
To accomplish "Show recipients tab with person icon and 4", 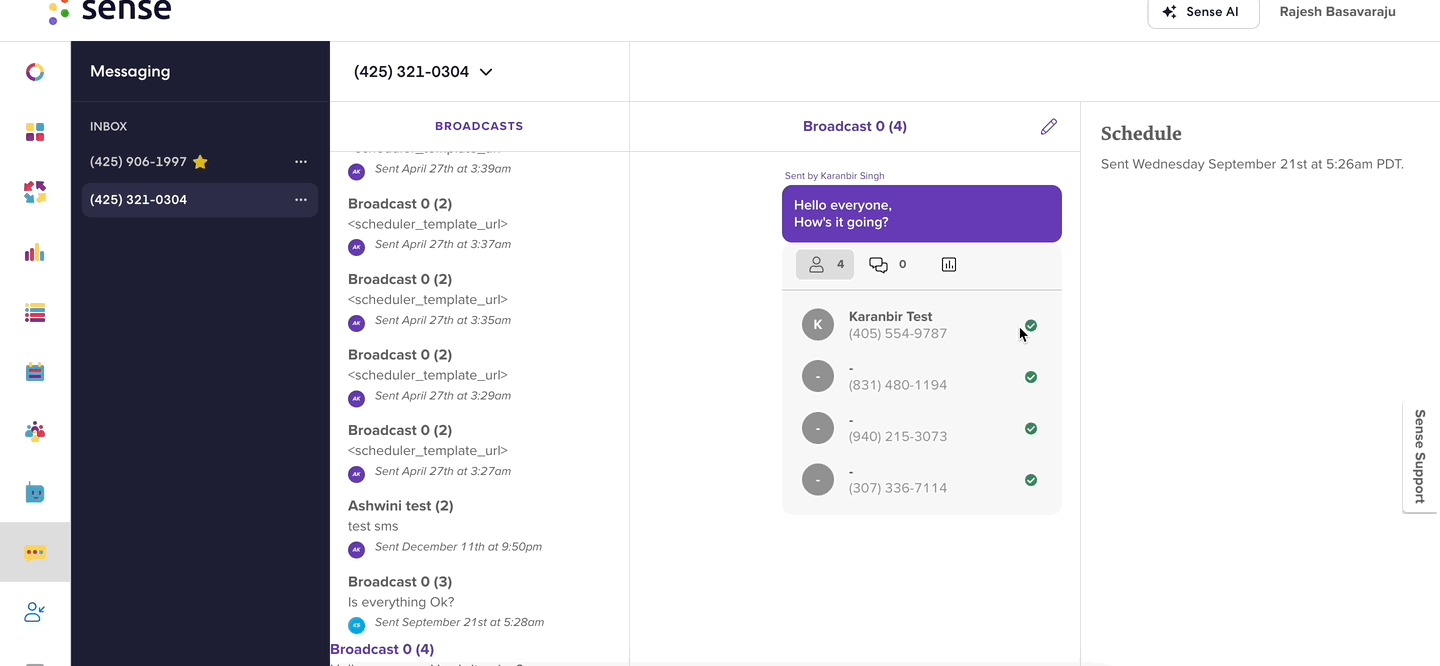I will [825, 265].
